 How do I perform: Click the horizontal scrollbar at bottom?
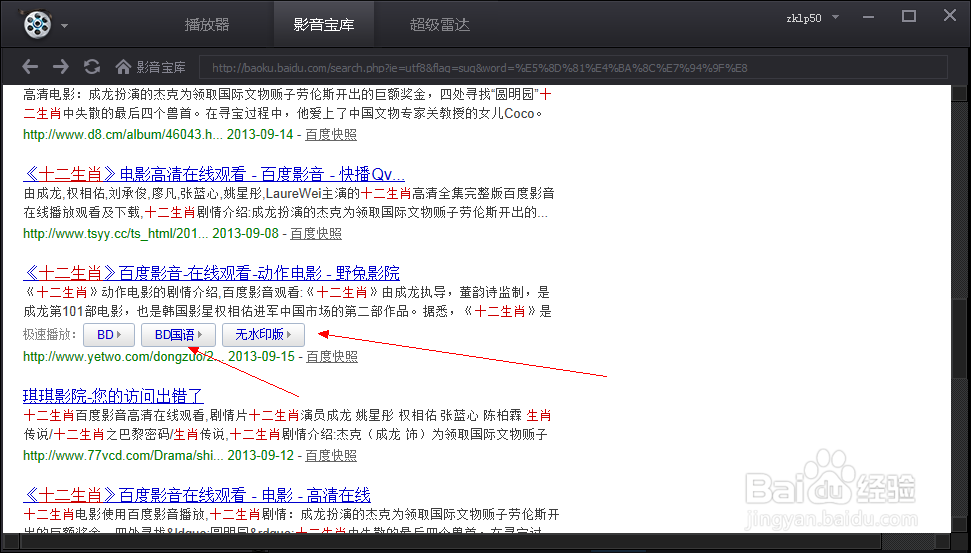477,543
